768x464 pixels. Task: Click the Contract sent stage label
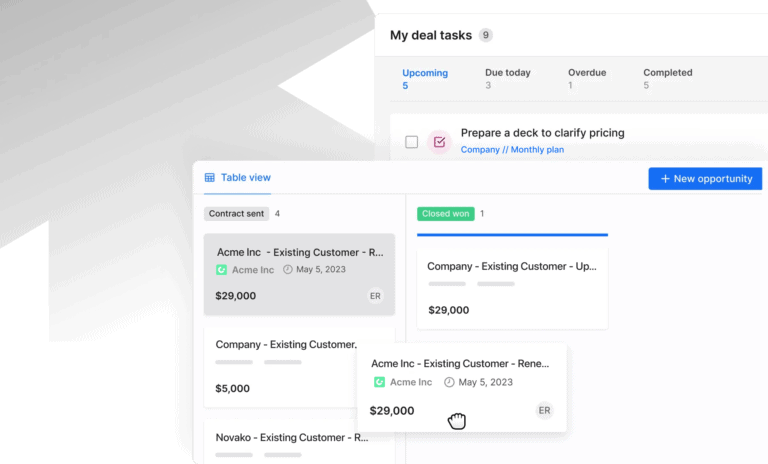point(236,214)
